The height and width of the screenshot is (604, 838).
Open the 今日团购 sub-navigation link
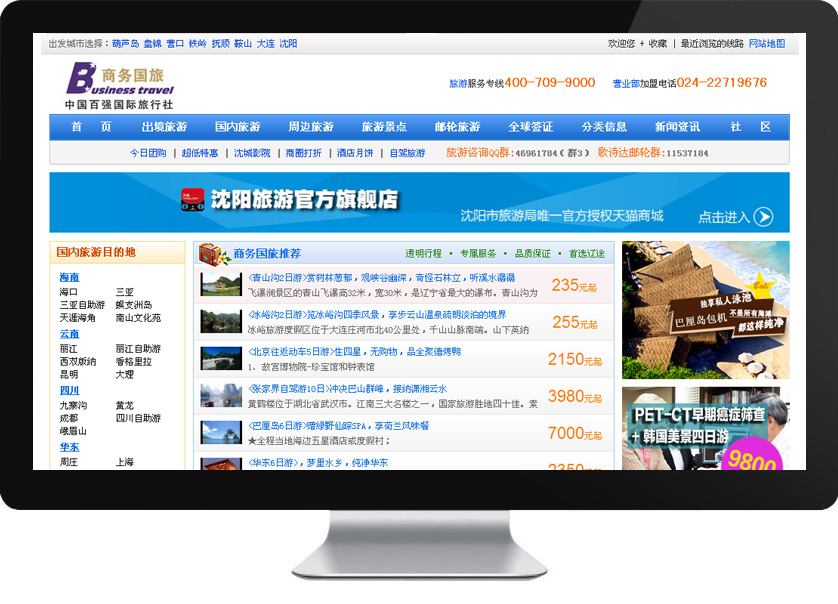[x=148, y=153]
